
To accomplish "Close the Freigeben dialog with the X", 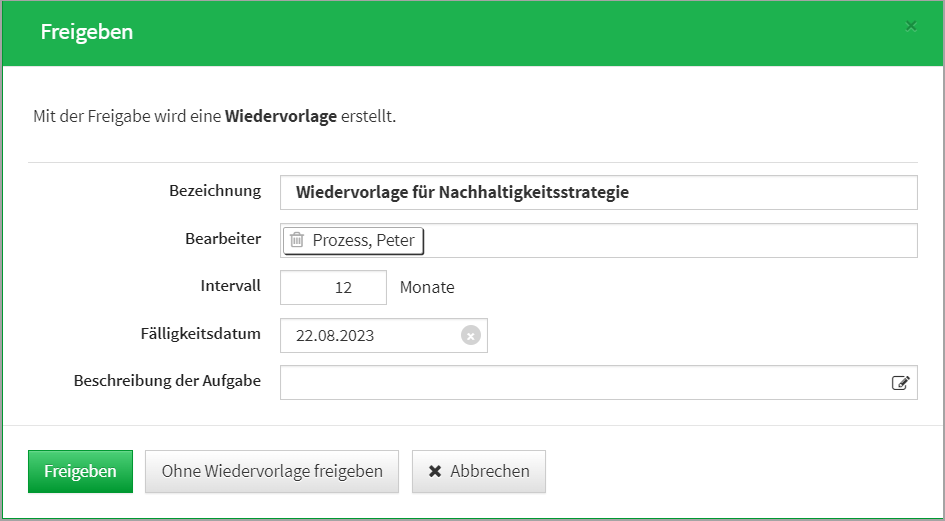I will (910, 26).
